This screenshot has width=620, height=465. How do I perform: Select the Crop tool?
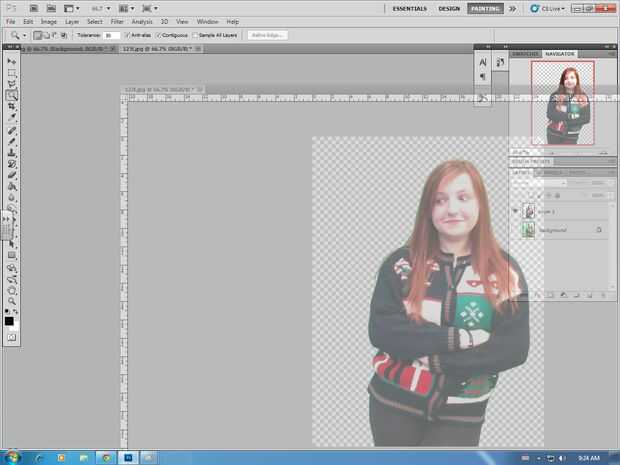click(12, 106)
